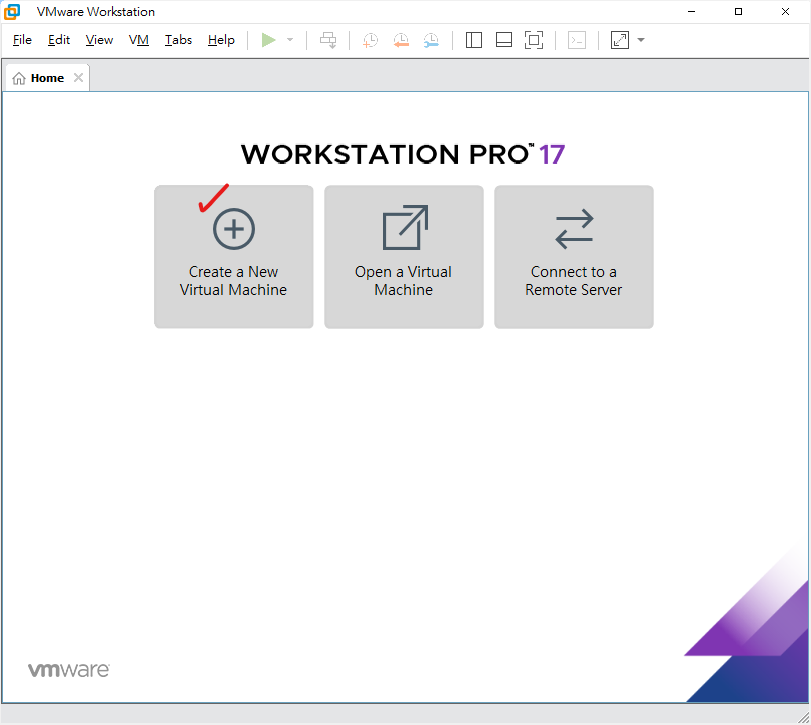Open the power options dropdown arrow
811x725 pixels.
click(x=290, y=40)
